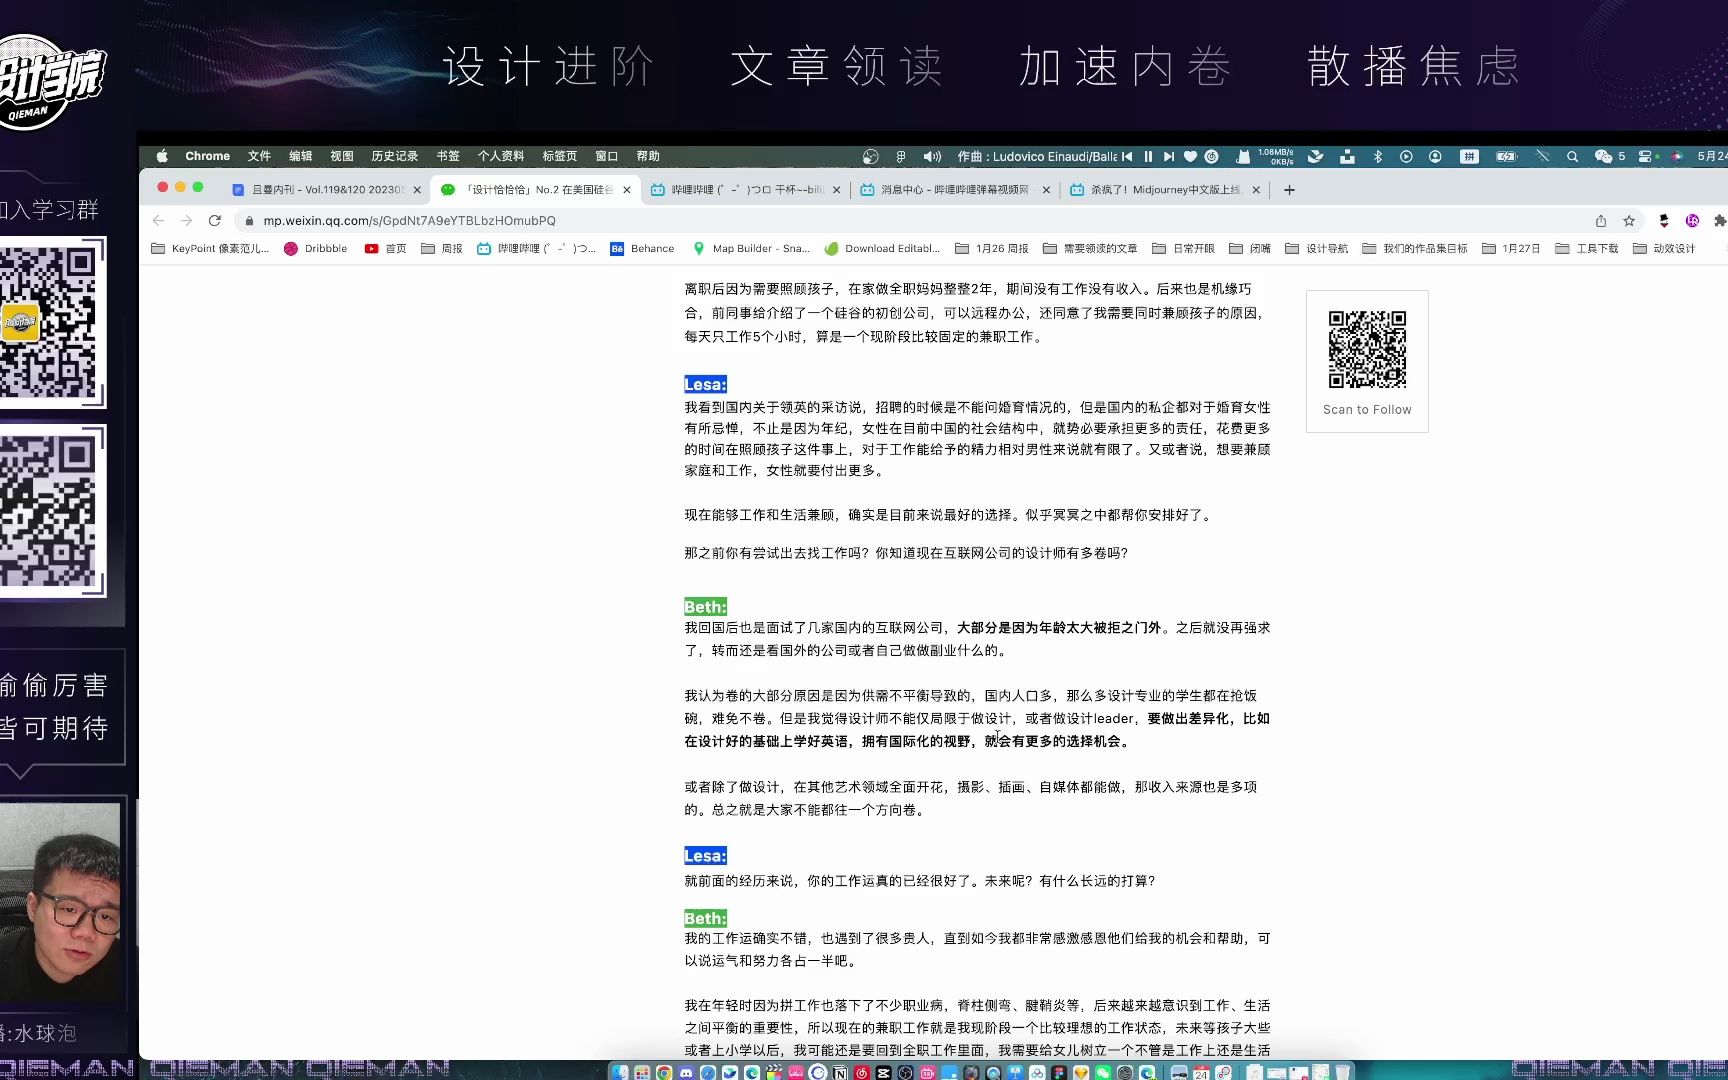Close the Midjourney中文版上线 tab
This screenshot has width=1728, height=1080.
[1256, 190]
